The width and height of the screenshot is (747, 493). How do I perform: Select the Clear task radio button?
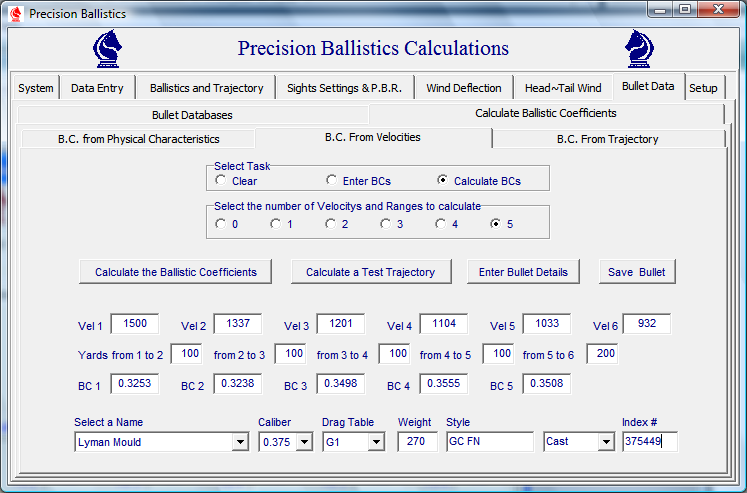tap(220, 181)
